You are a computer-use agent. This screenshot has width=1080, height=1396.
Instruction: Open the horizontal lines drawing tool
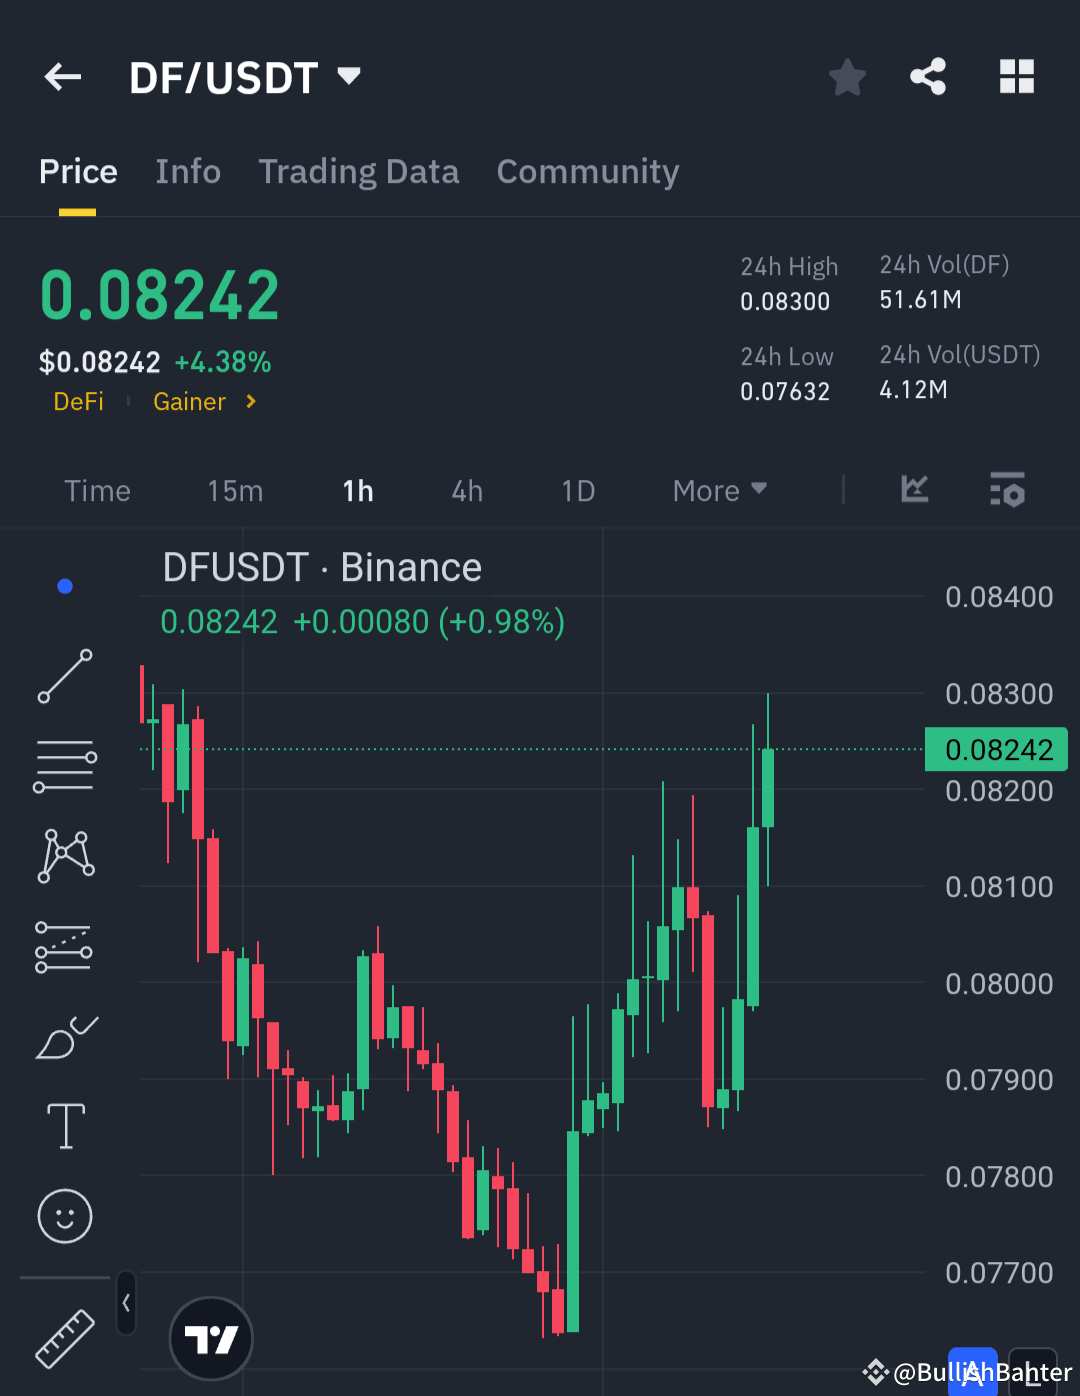point(64,765)
